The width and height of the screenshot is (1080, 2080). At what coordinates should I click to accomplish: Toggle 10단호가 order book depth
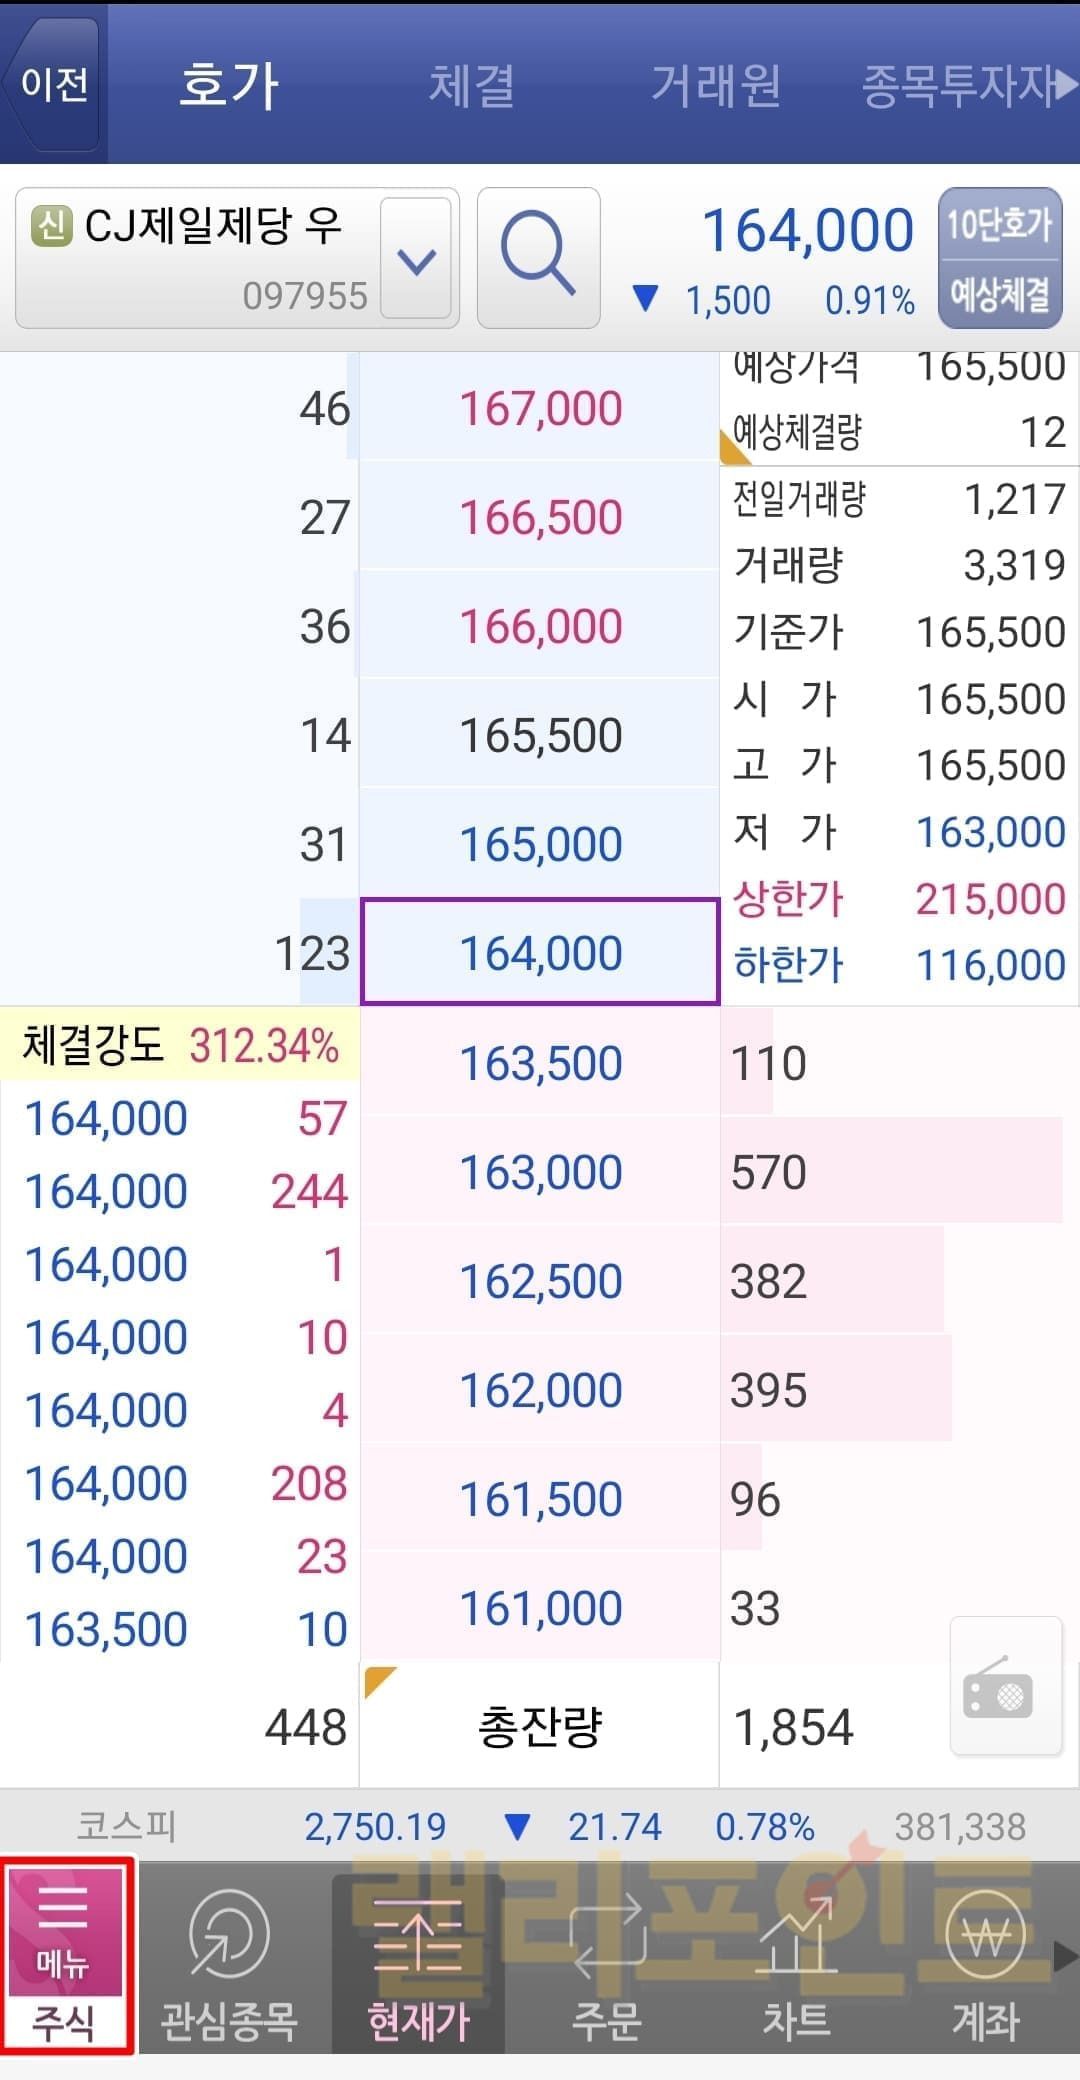[x=999, y=224]
